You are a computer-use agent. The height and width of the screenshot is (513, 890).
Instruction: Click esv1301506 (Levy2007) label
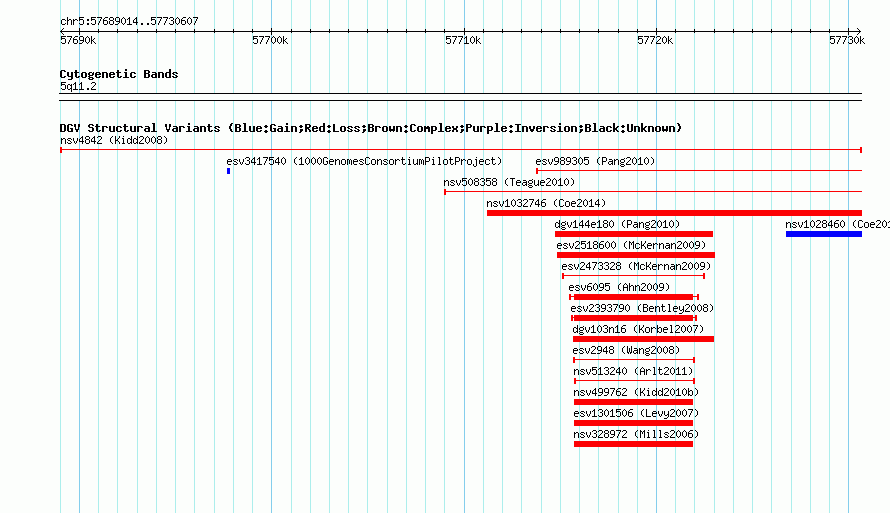pos(636,413)
